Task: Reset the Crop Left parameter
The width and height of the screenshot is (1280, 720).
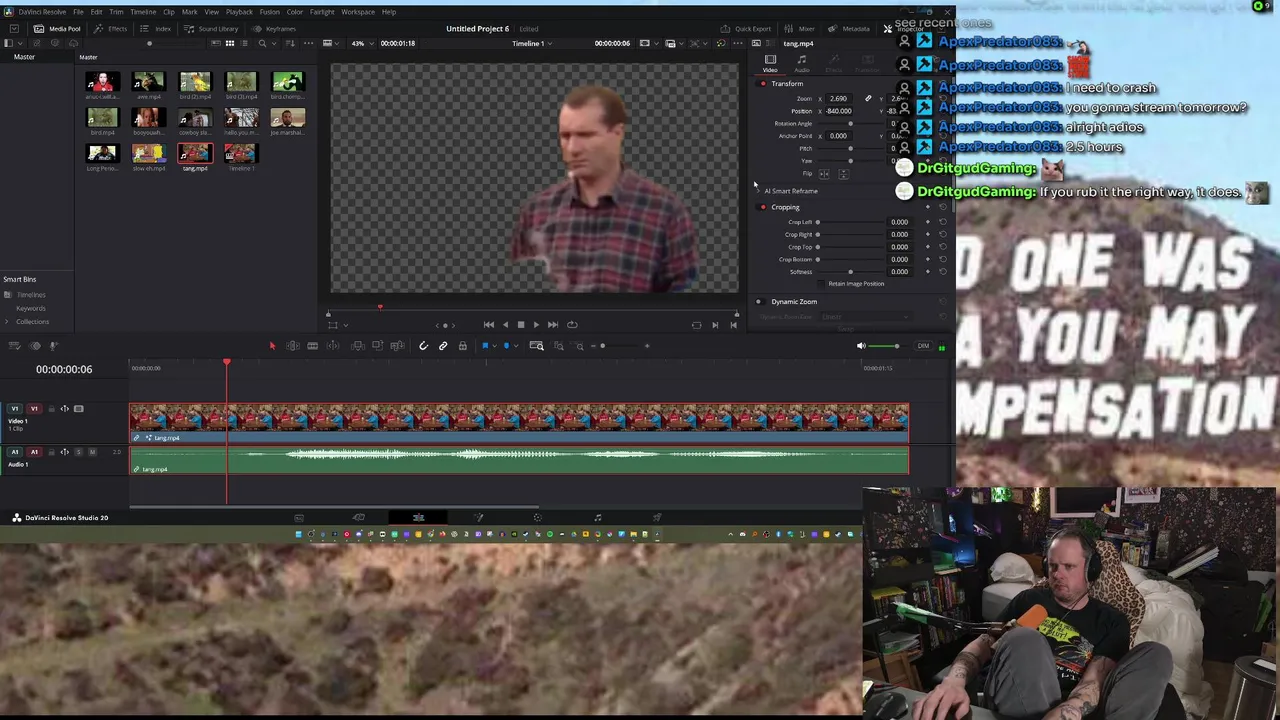Action: [x=942, y=222]
